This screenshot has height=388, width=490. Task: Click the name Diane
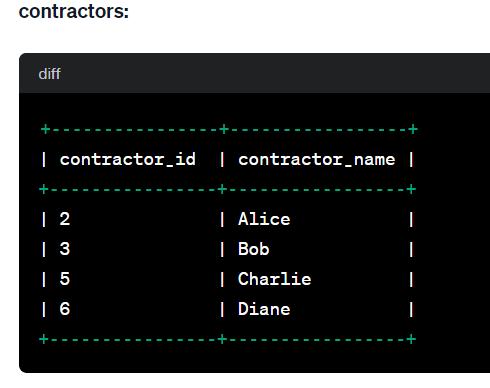pos(264,309)
